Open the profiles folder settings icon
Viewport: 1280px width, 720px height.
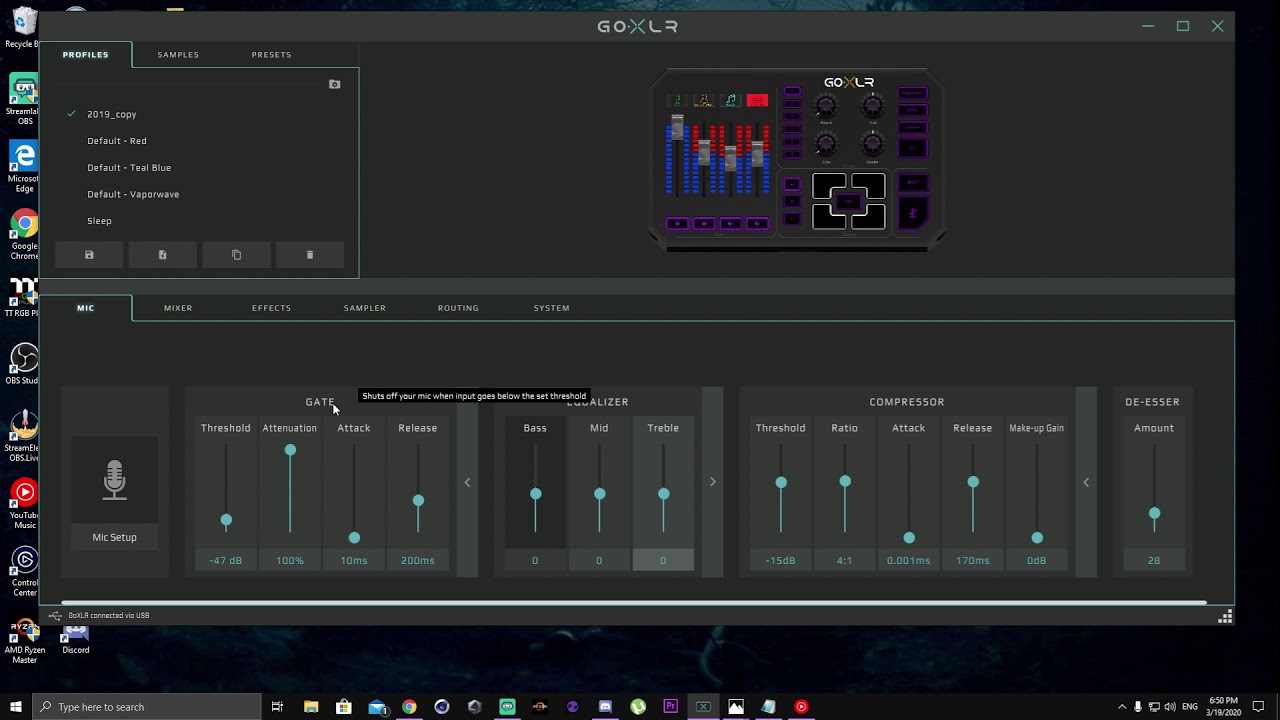coord(335,84)
